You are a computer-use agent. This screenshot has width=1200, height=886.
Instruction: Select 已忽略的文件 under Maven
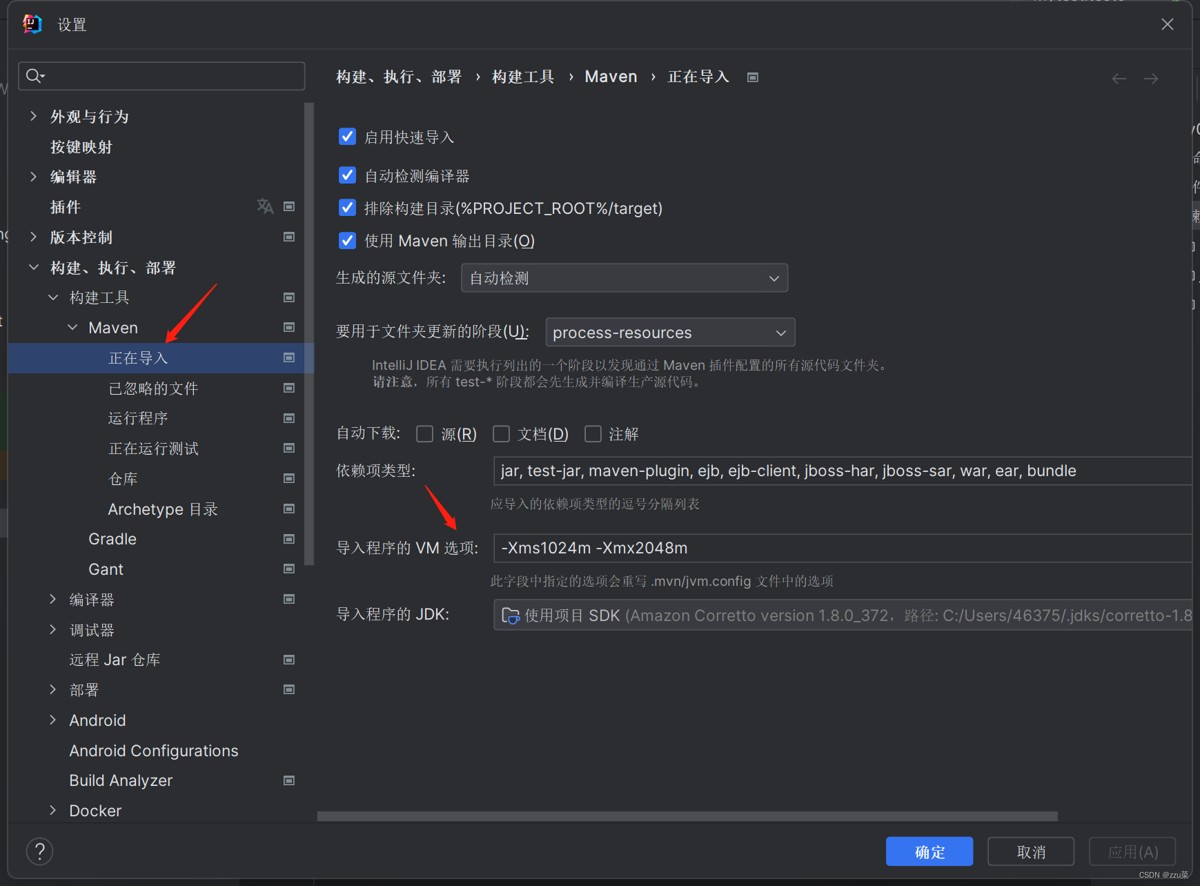pyautogui.click(x=153, y=388)
